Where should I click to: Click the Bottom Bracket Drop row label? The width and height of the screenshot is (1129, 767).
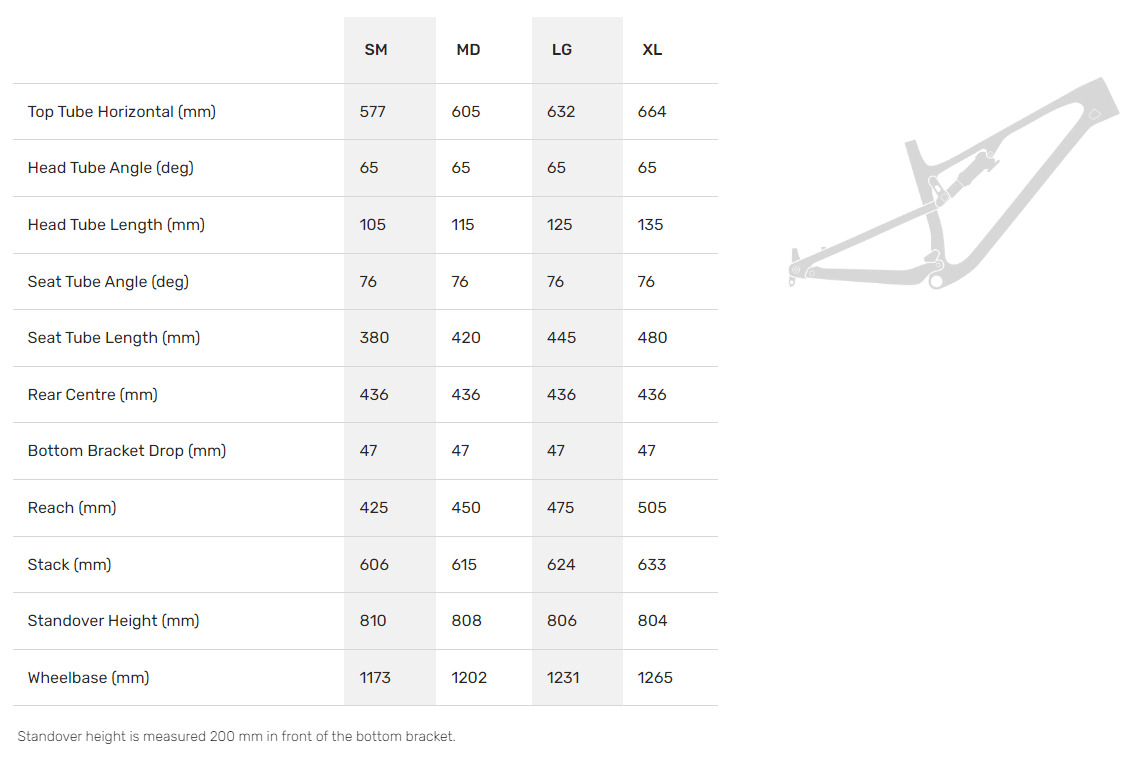(x=127, y=451)
